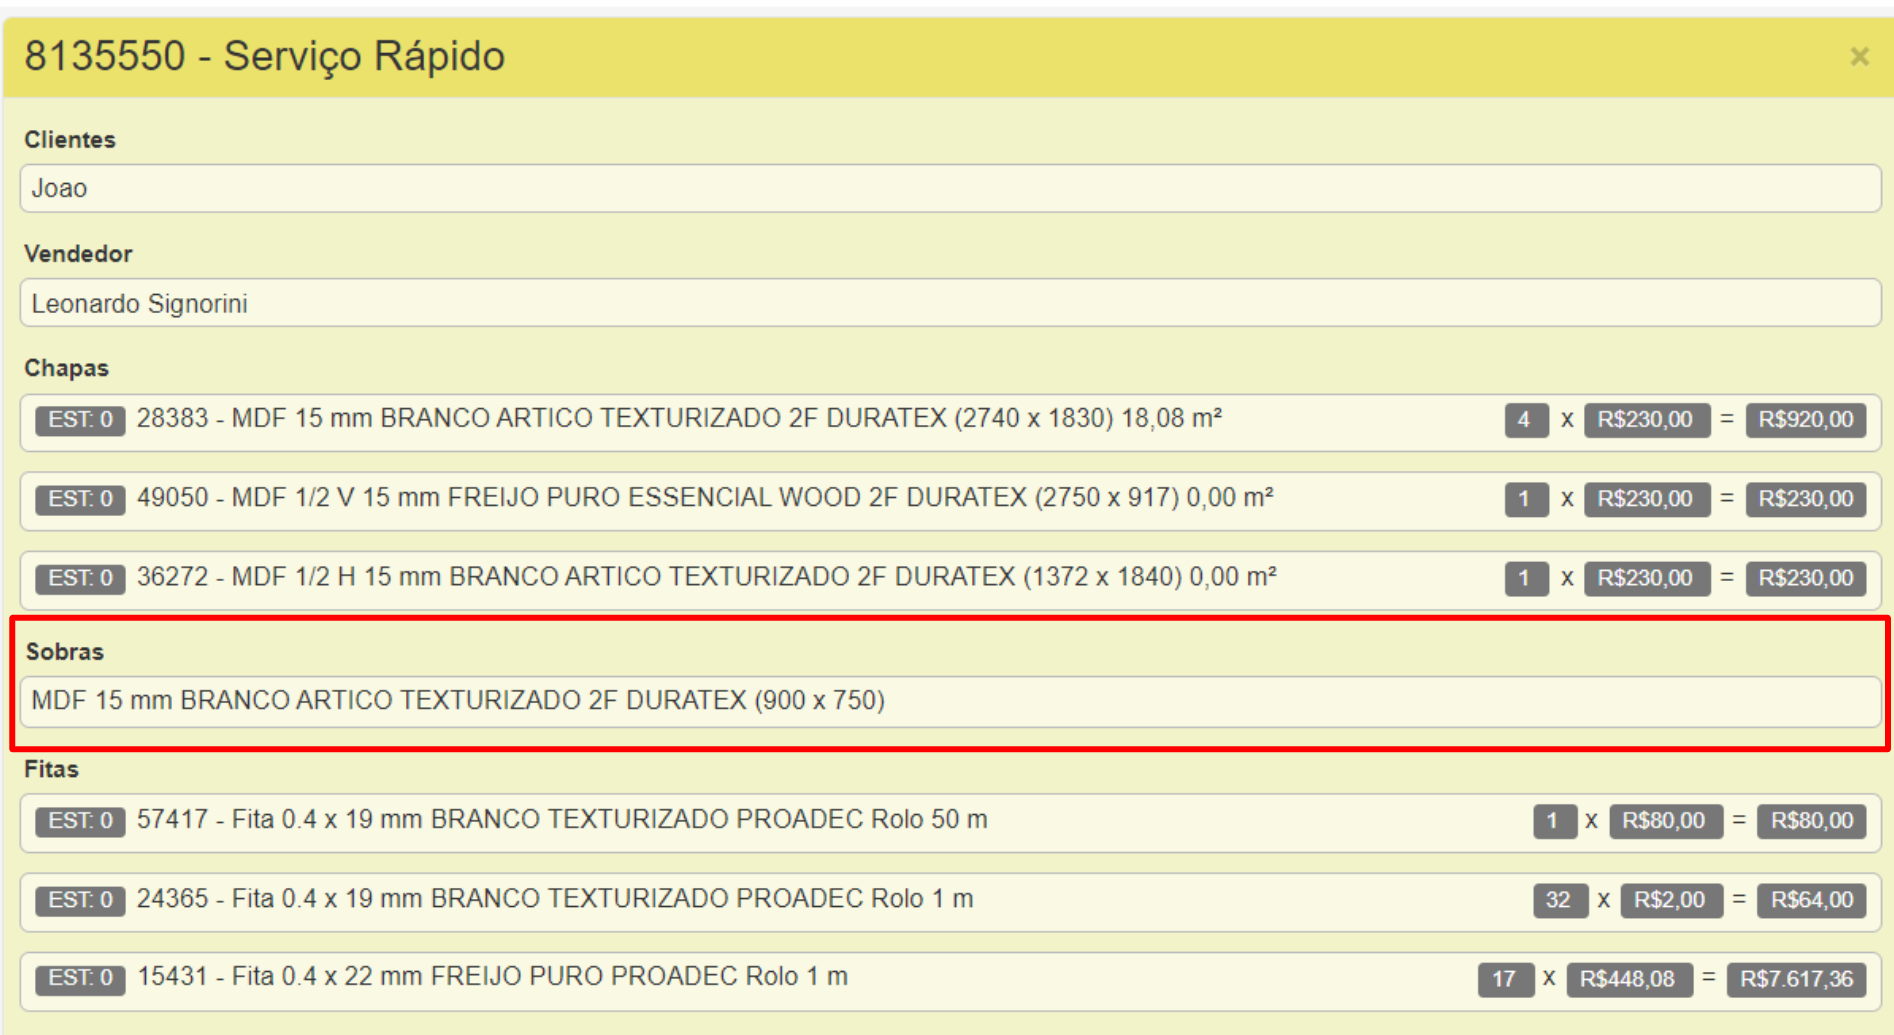Click quantity 1 in the 49050 row

coord(1525,499)
